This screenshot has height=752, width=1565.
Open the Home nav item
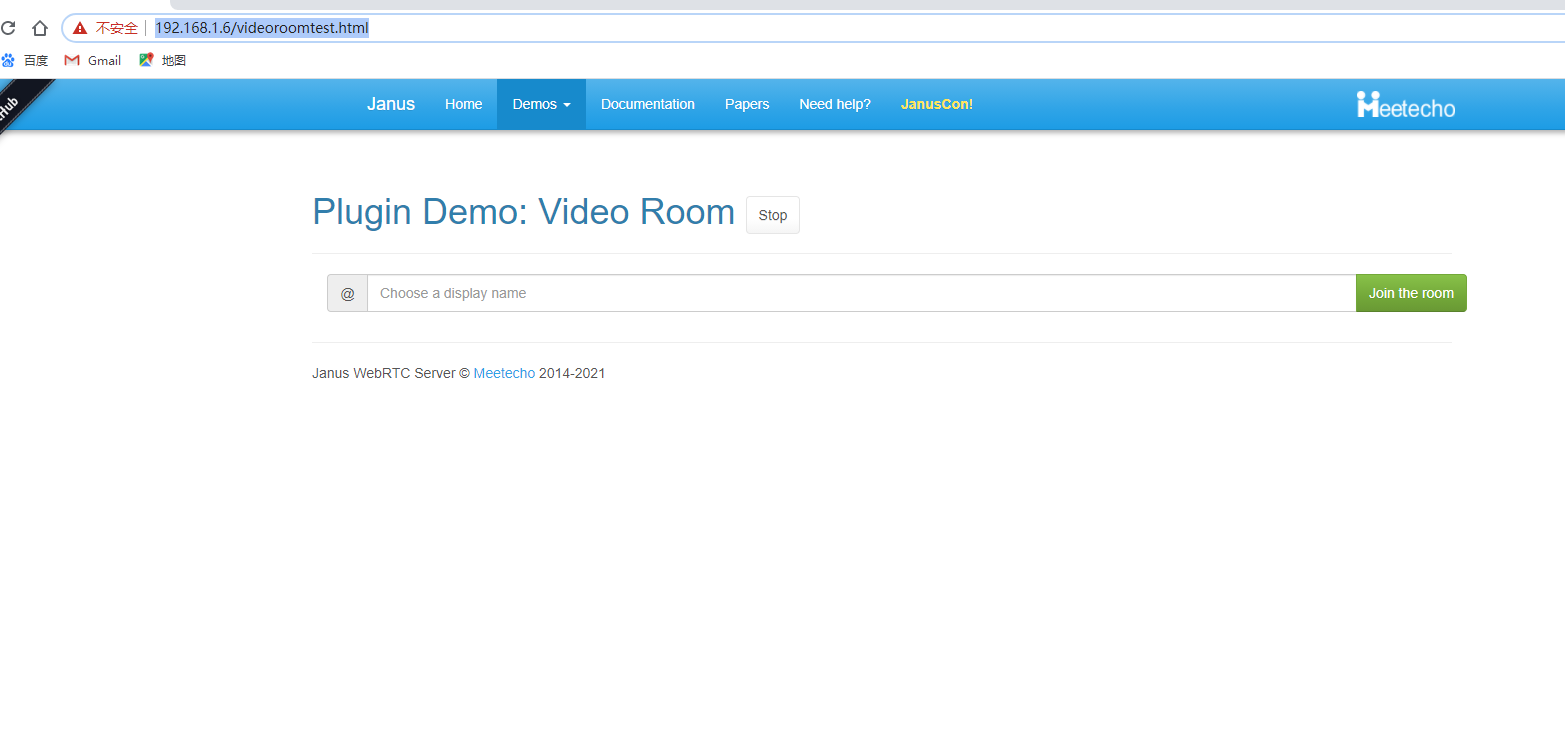click(x=464, y=104)
